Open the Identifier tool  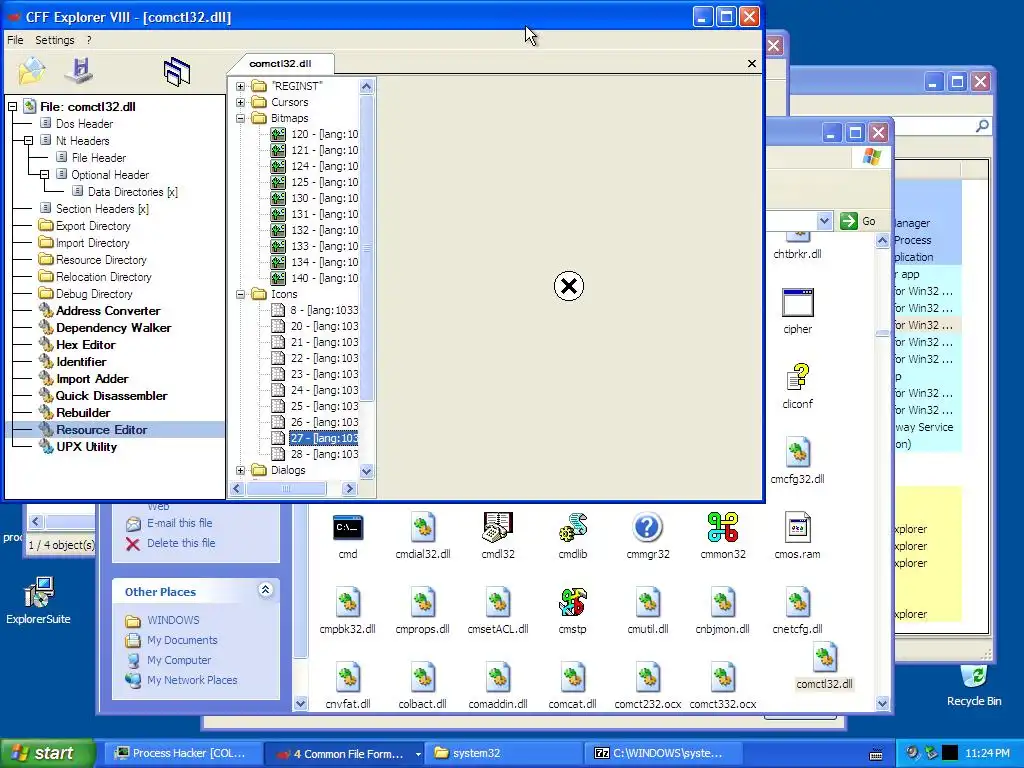tap(81, 361)
